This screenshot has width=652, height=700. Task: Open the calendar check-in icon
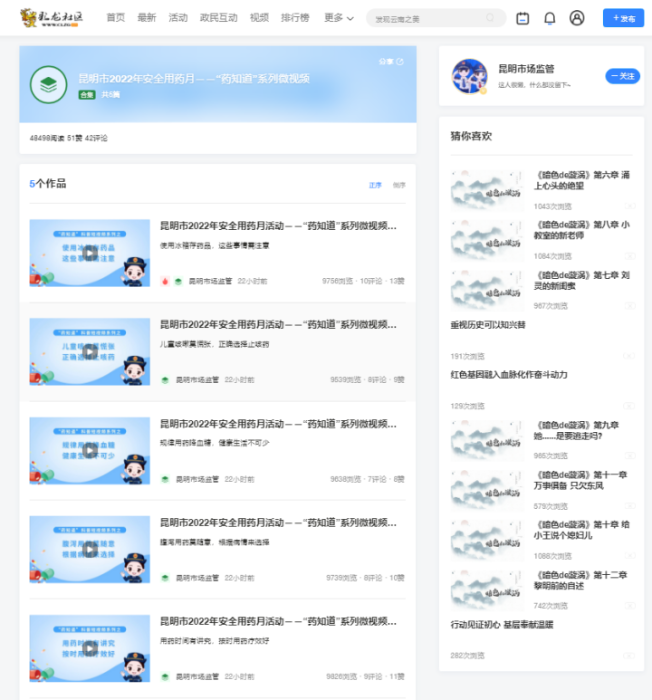(522, 18)
